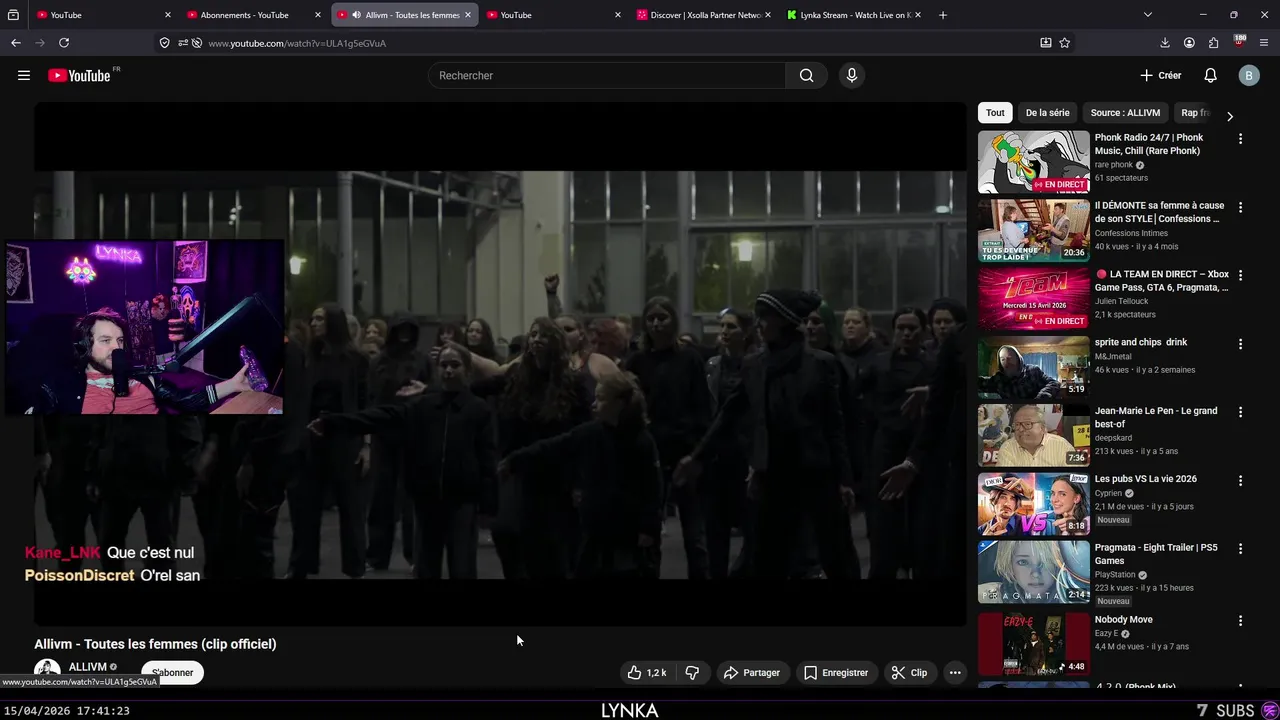
Task: Open options for sprite and chips drink video
Action: point(1240,343)
